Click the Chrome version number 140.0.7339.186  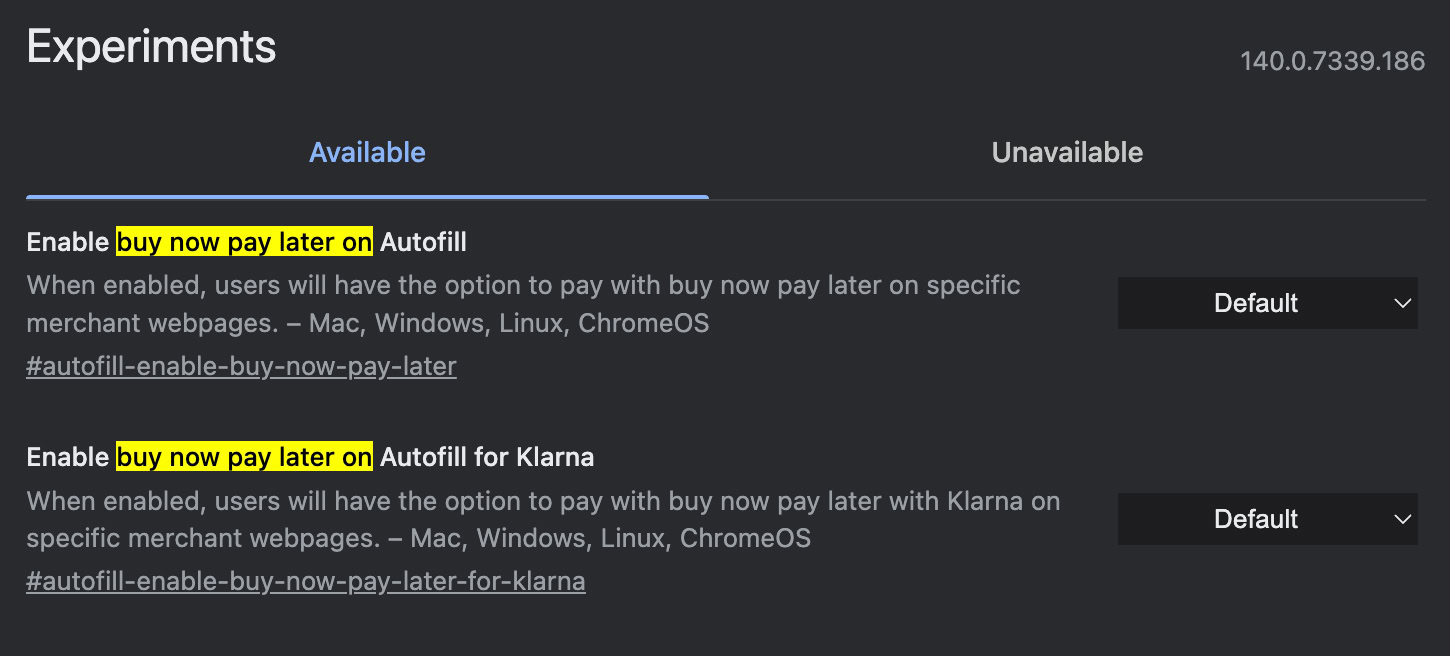(x=1333, y=60)
